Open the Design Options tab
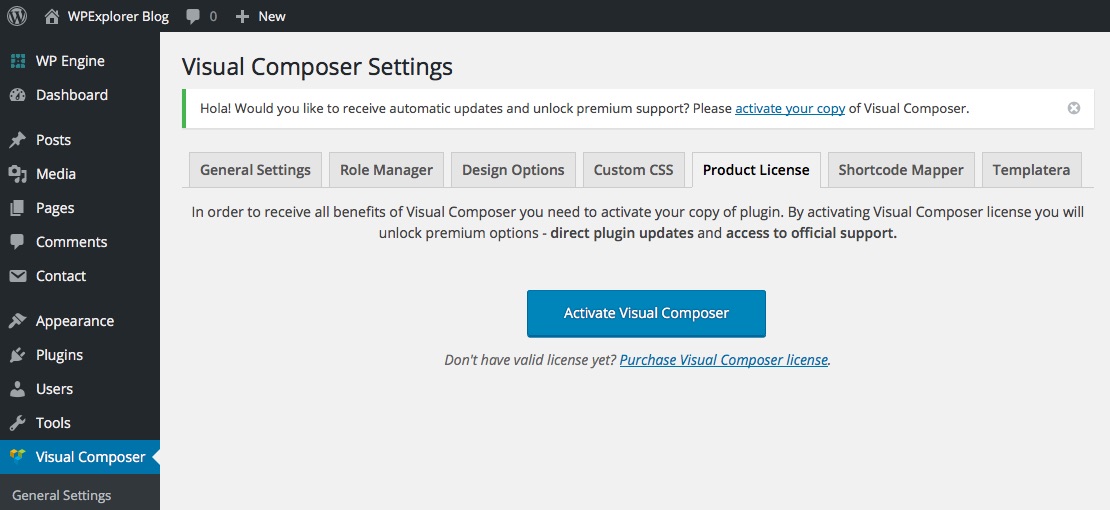The width and height of the screenshot is (1110, 510). click(513, 170)
